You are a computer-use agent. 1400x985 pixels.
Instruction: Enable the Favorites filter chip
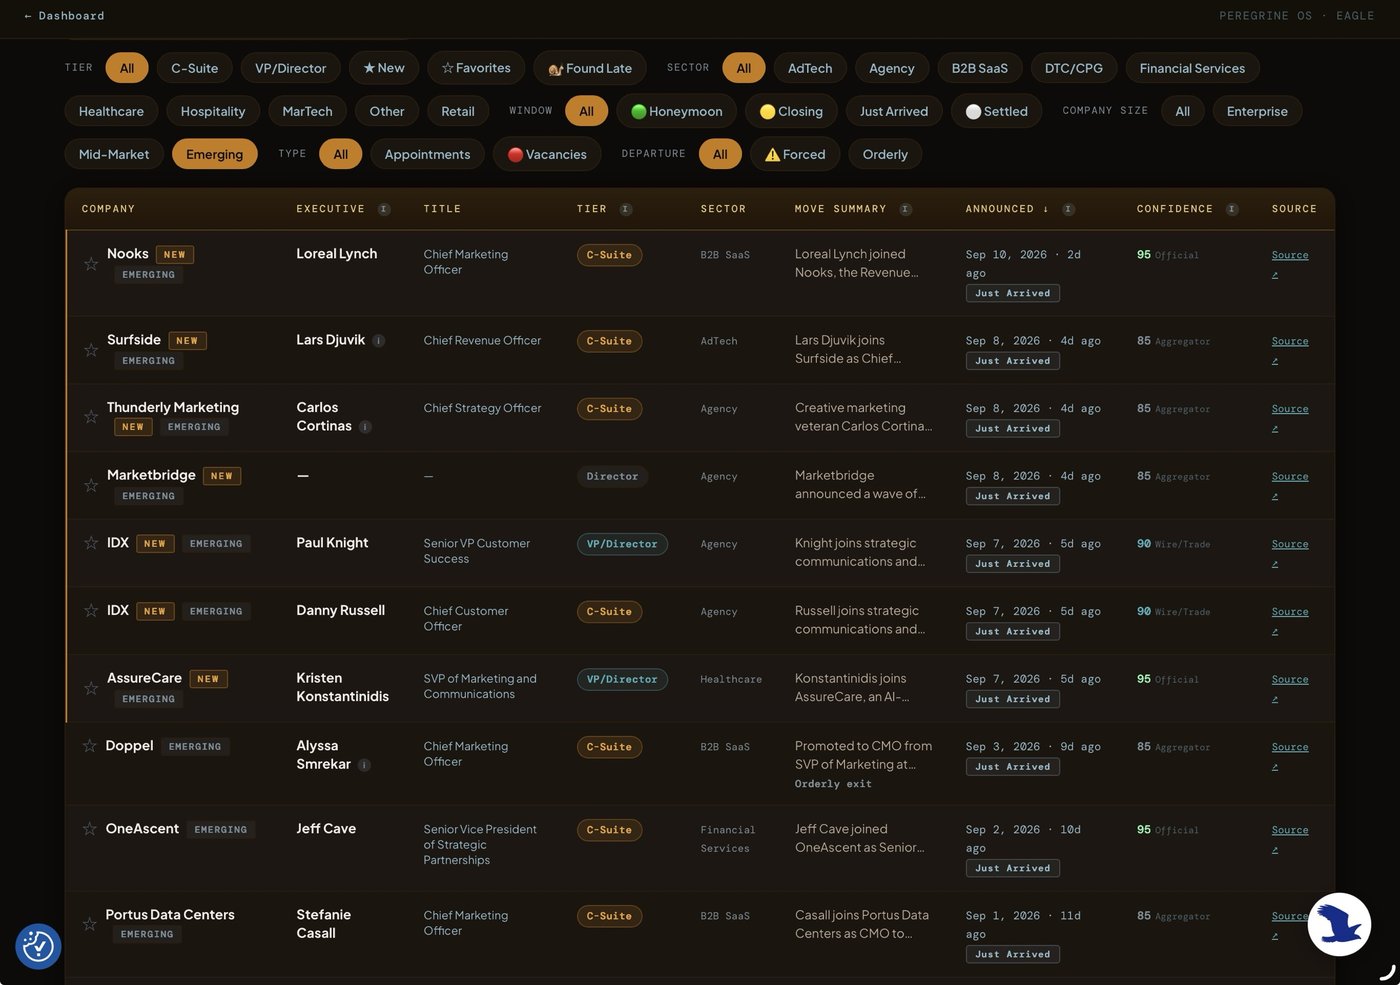click(476, 68)
